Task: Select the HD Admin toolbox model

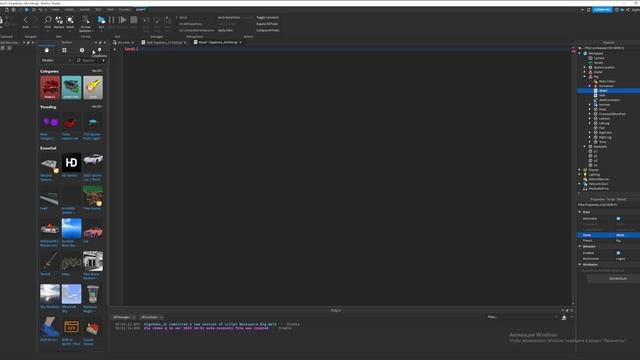Action: click(71, 162)
